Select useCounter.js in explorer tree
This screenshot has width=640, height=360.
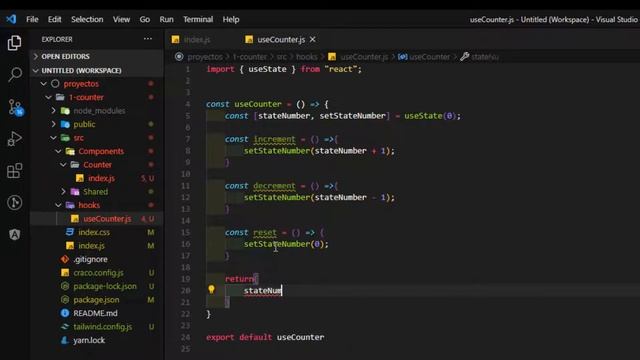click(107, 219)
